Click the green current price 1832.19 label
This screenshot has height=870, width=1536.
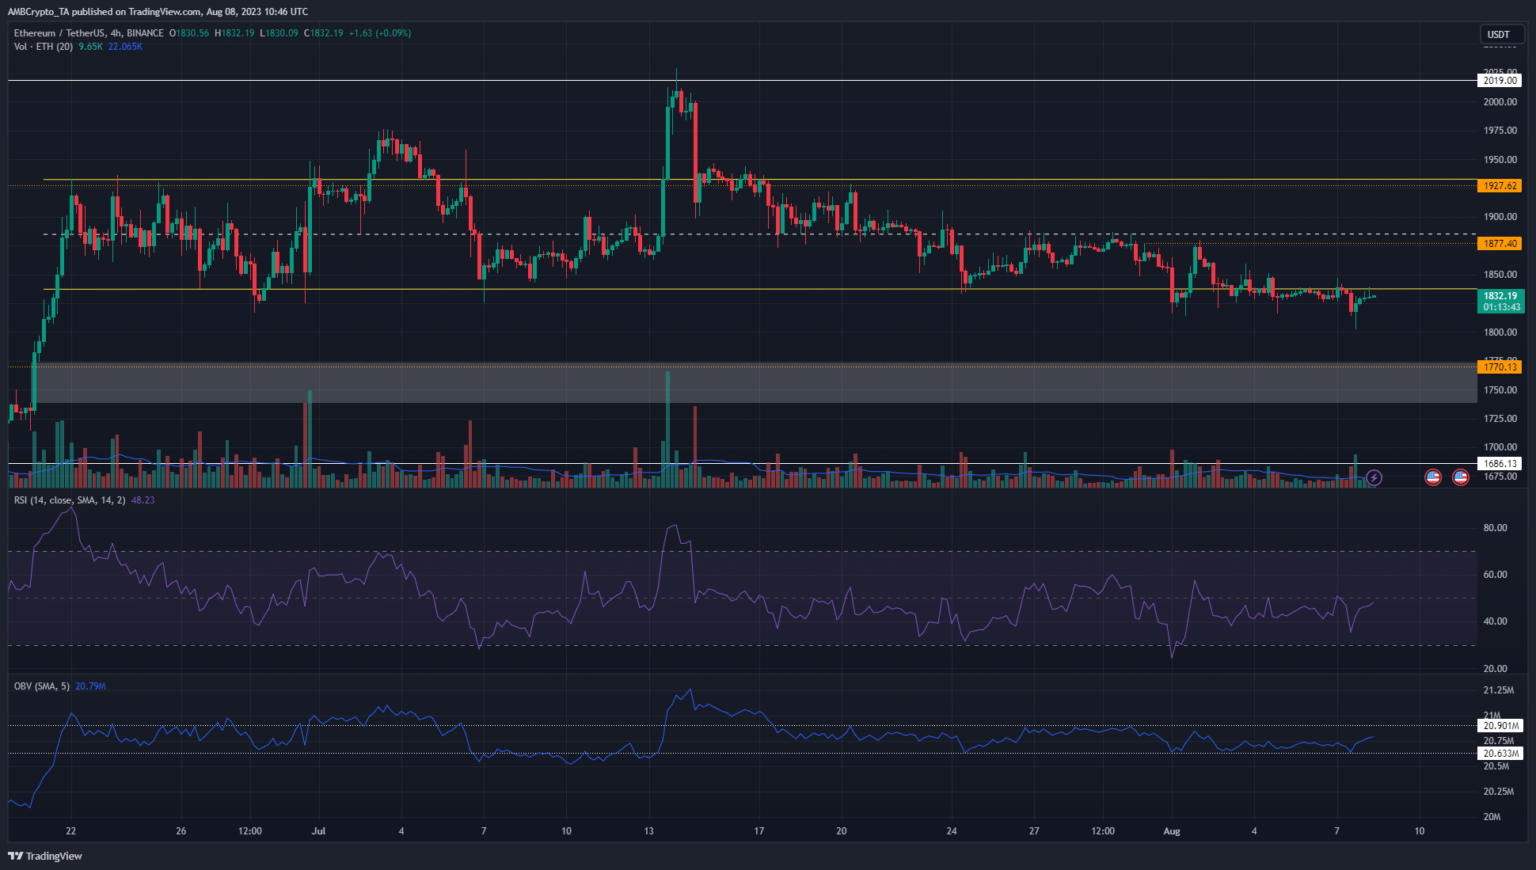(x=1499, y=296)
